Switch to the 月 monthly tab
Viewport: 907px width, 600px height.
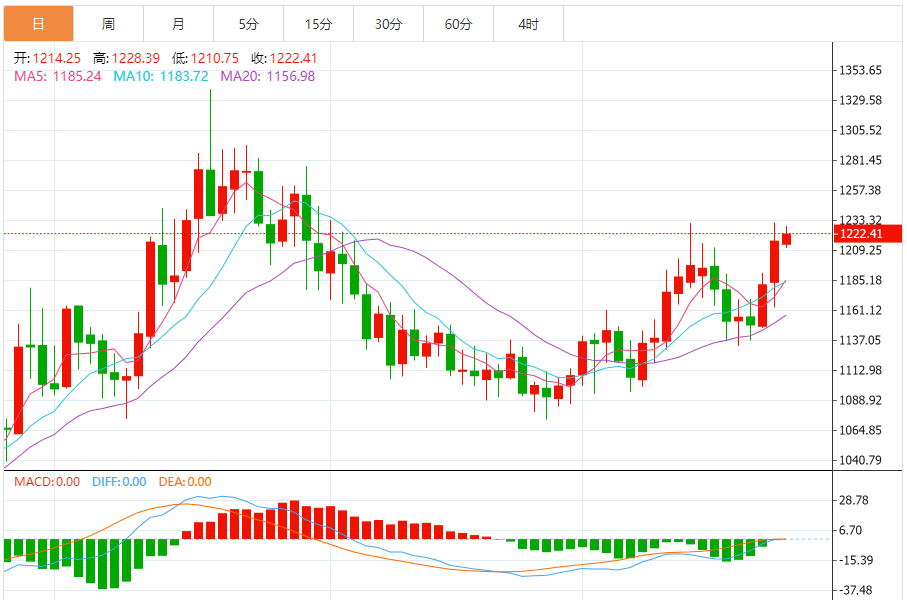point(178,24)
